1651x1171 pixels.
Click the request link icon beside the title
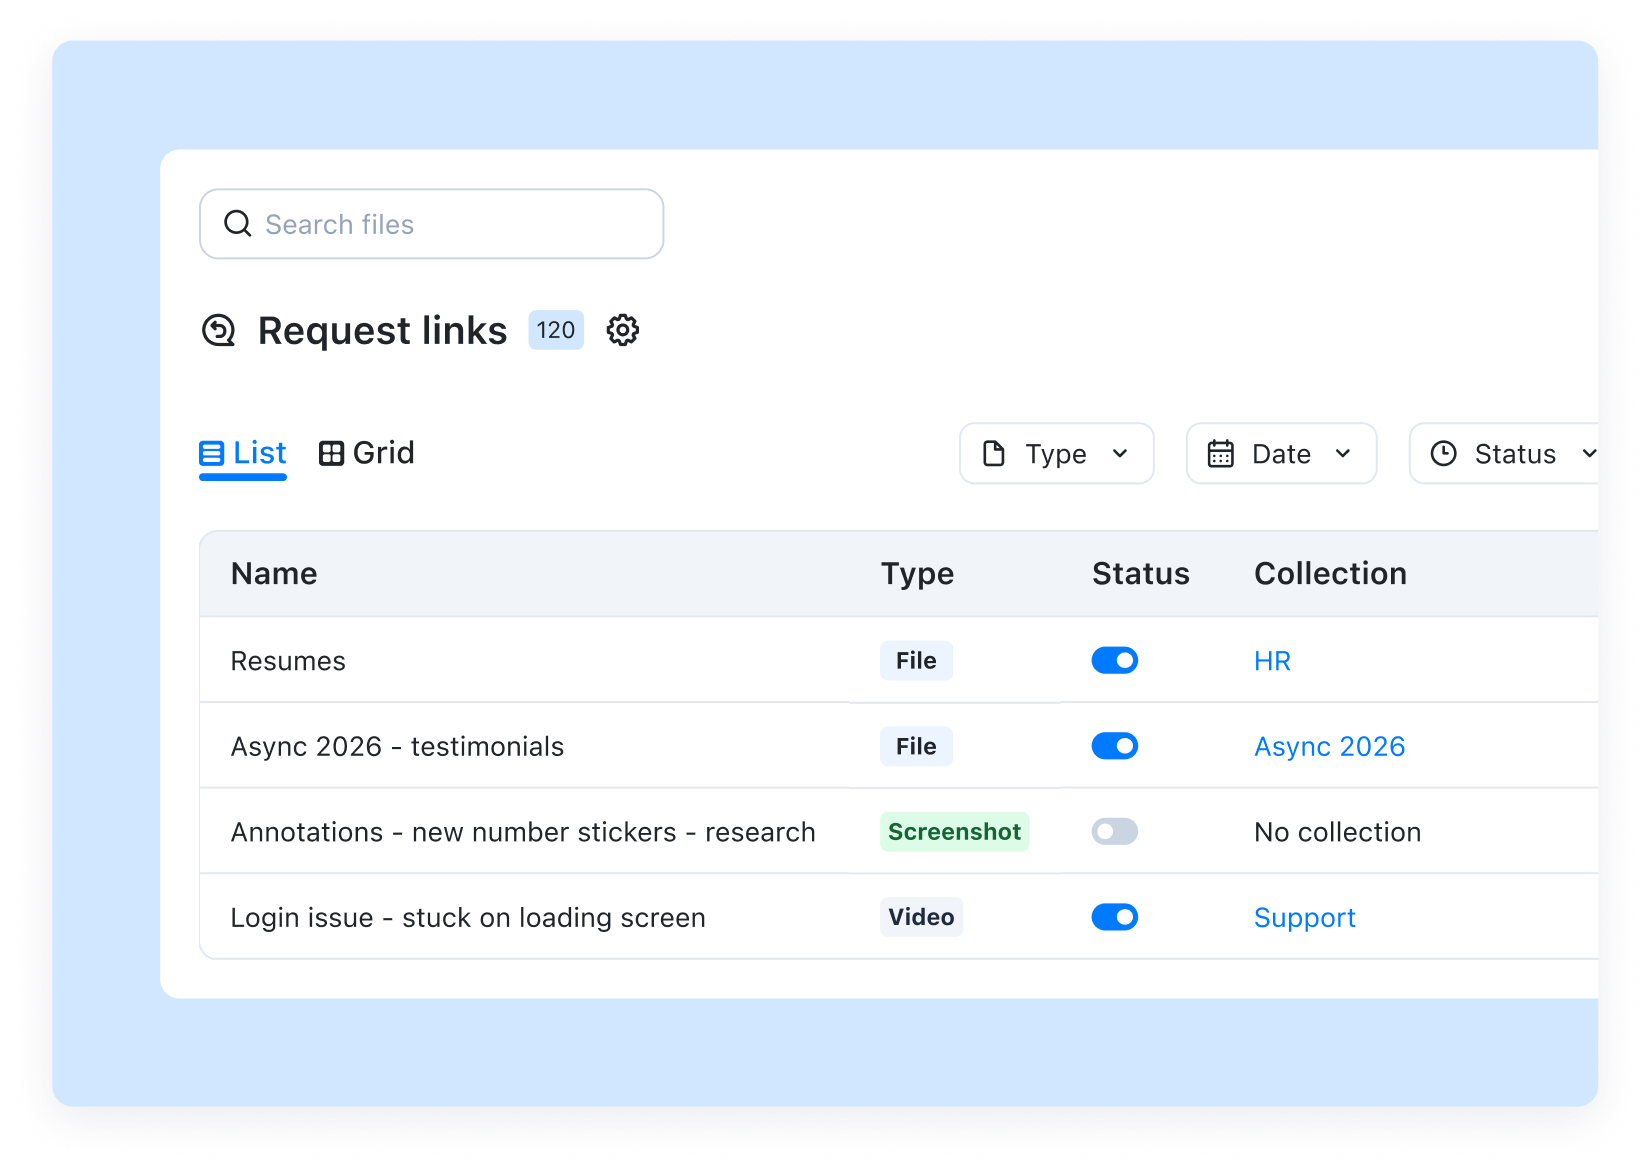pyautogui.click(x=219, y=330)
